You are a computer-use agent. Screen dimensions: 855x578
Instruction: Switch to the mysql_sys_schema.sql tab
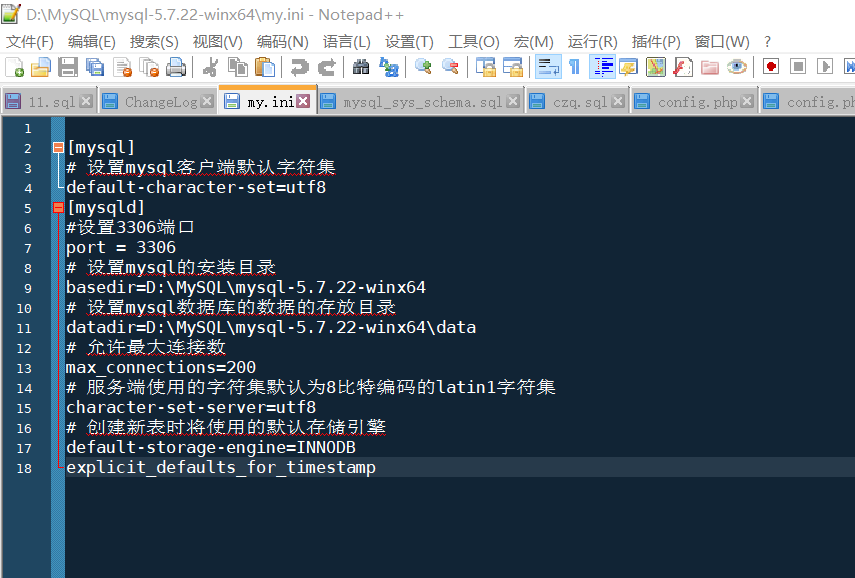click(x=422, y=102)
